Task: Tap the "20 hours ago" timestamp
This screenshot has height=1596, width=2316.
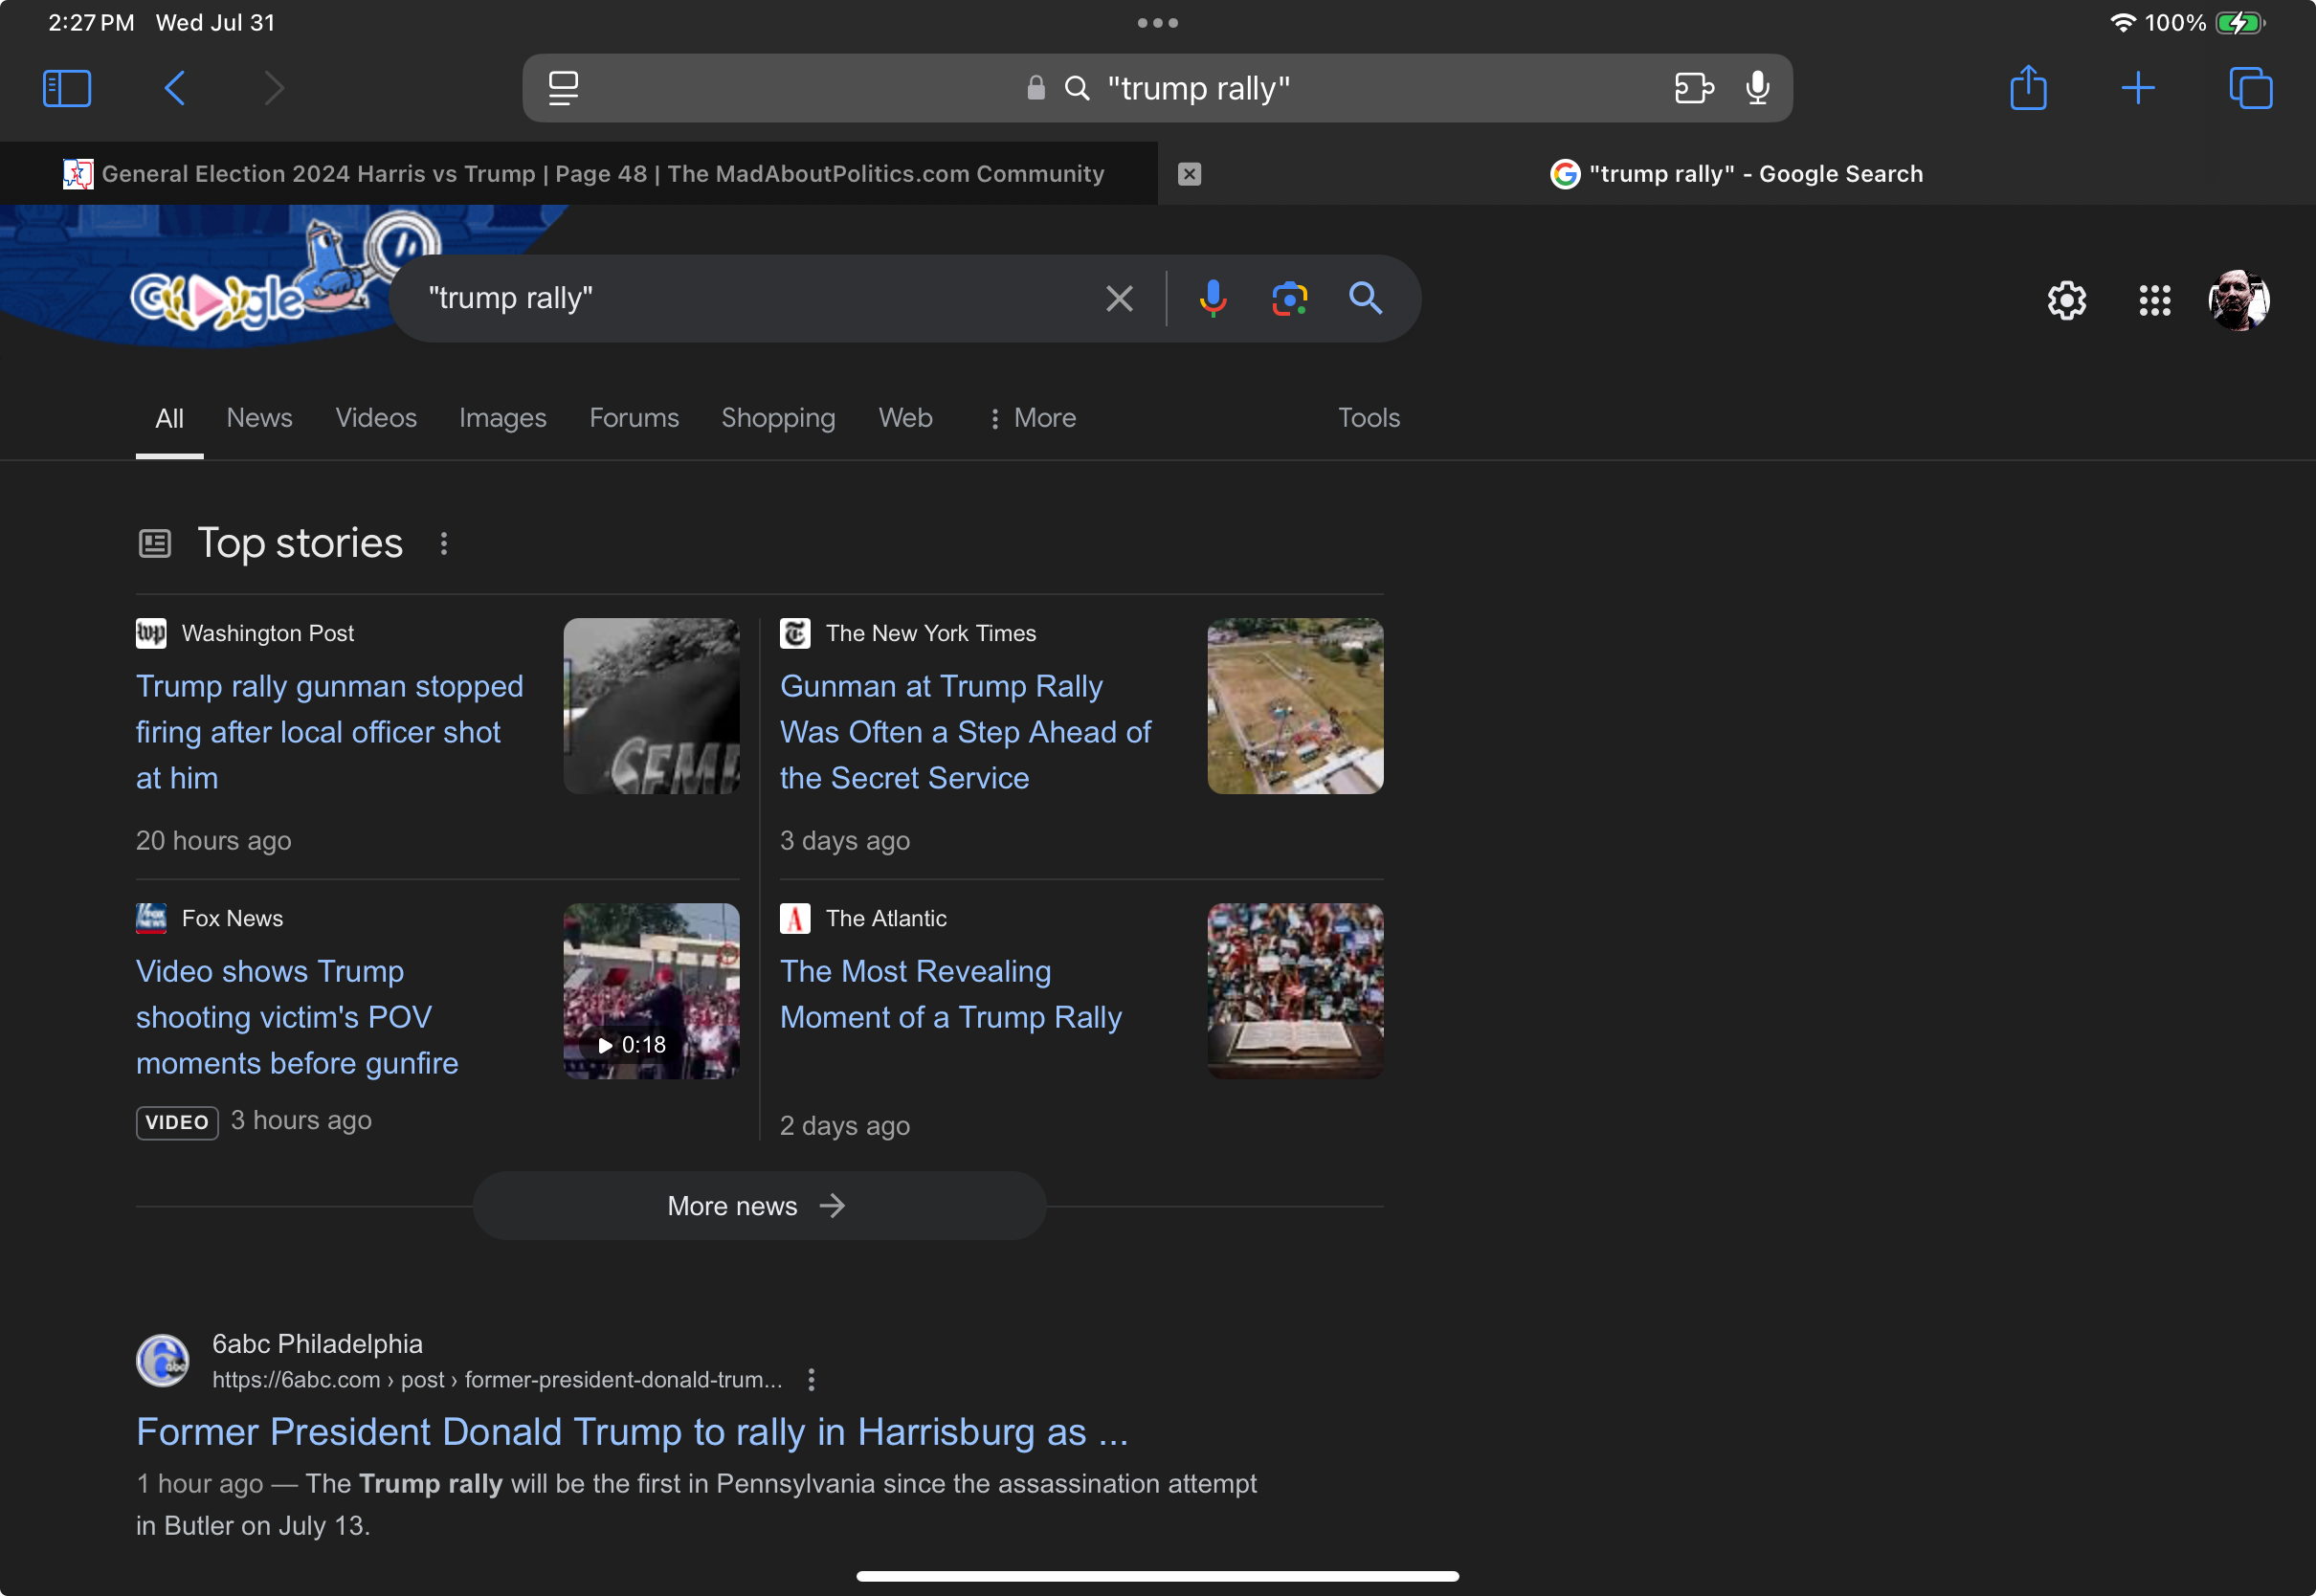Action: pyautogui.click(x=214, y=840)
